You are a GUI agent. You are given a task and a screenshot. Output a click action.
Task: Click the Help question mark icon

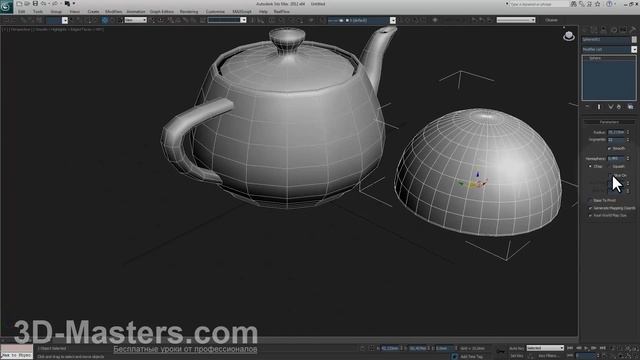pos(609,4)
